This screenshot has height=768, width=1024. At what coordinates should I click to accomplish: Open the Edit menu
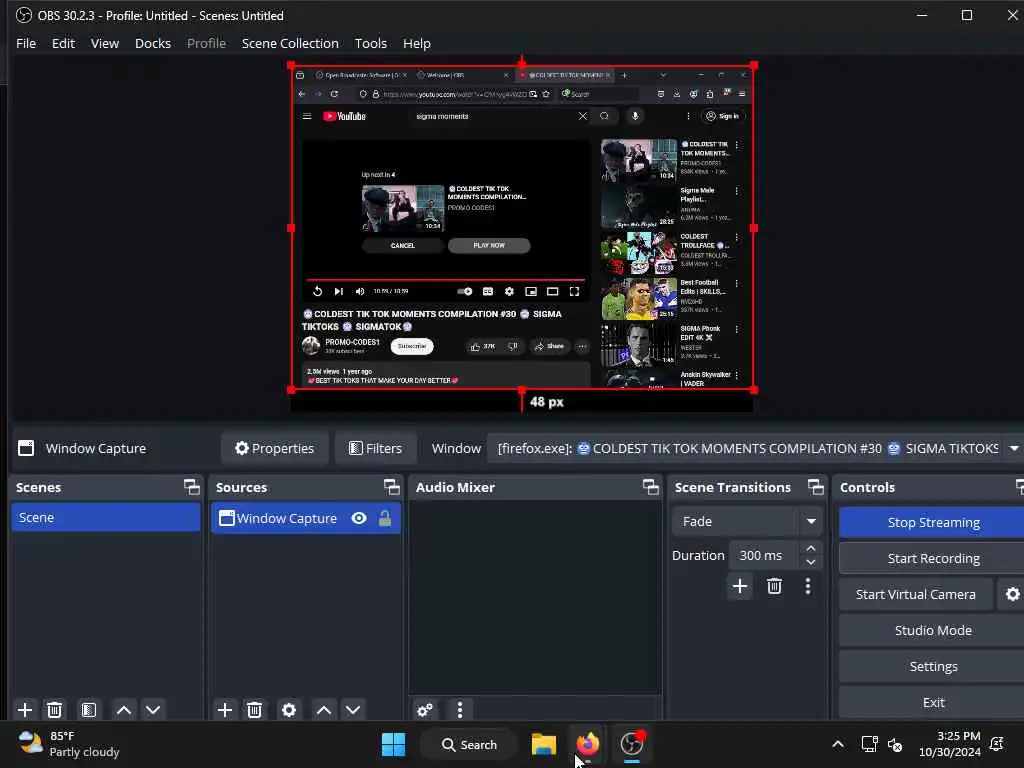(63, 43)
